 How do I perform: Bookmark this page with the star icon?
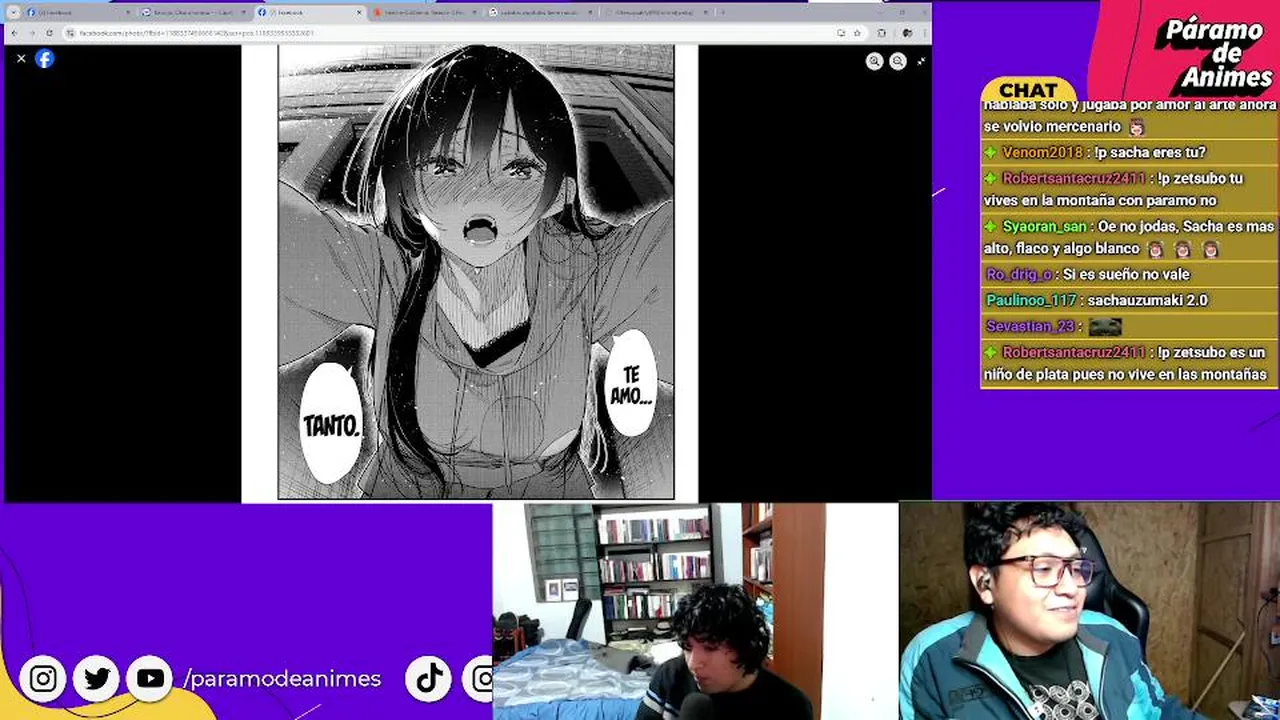pos(857,33)
